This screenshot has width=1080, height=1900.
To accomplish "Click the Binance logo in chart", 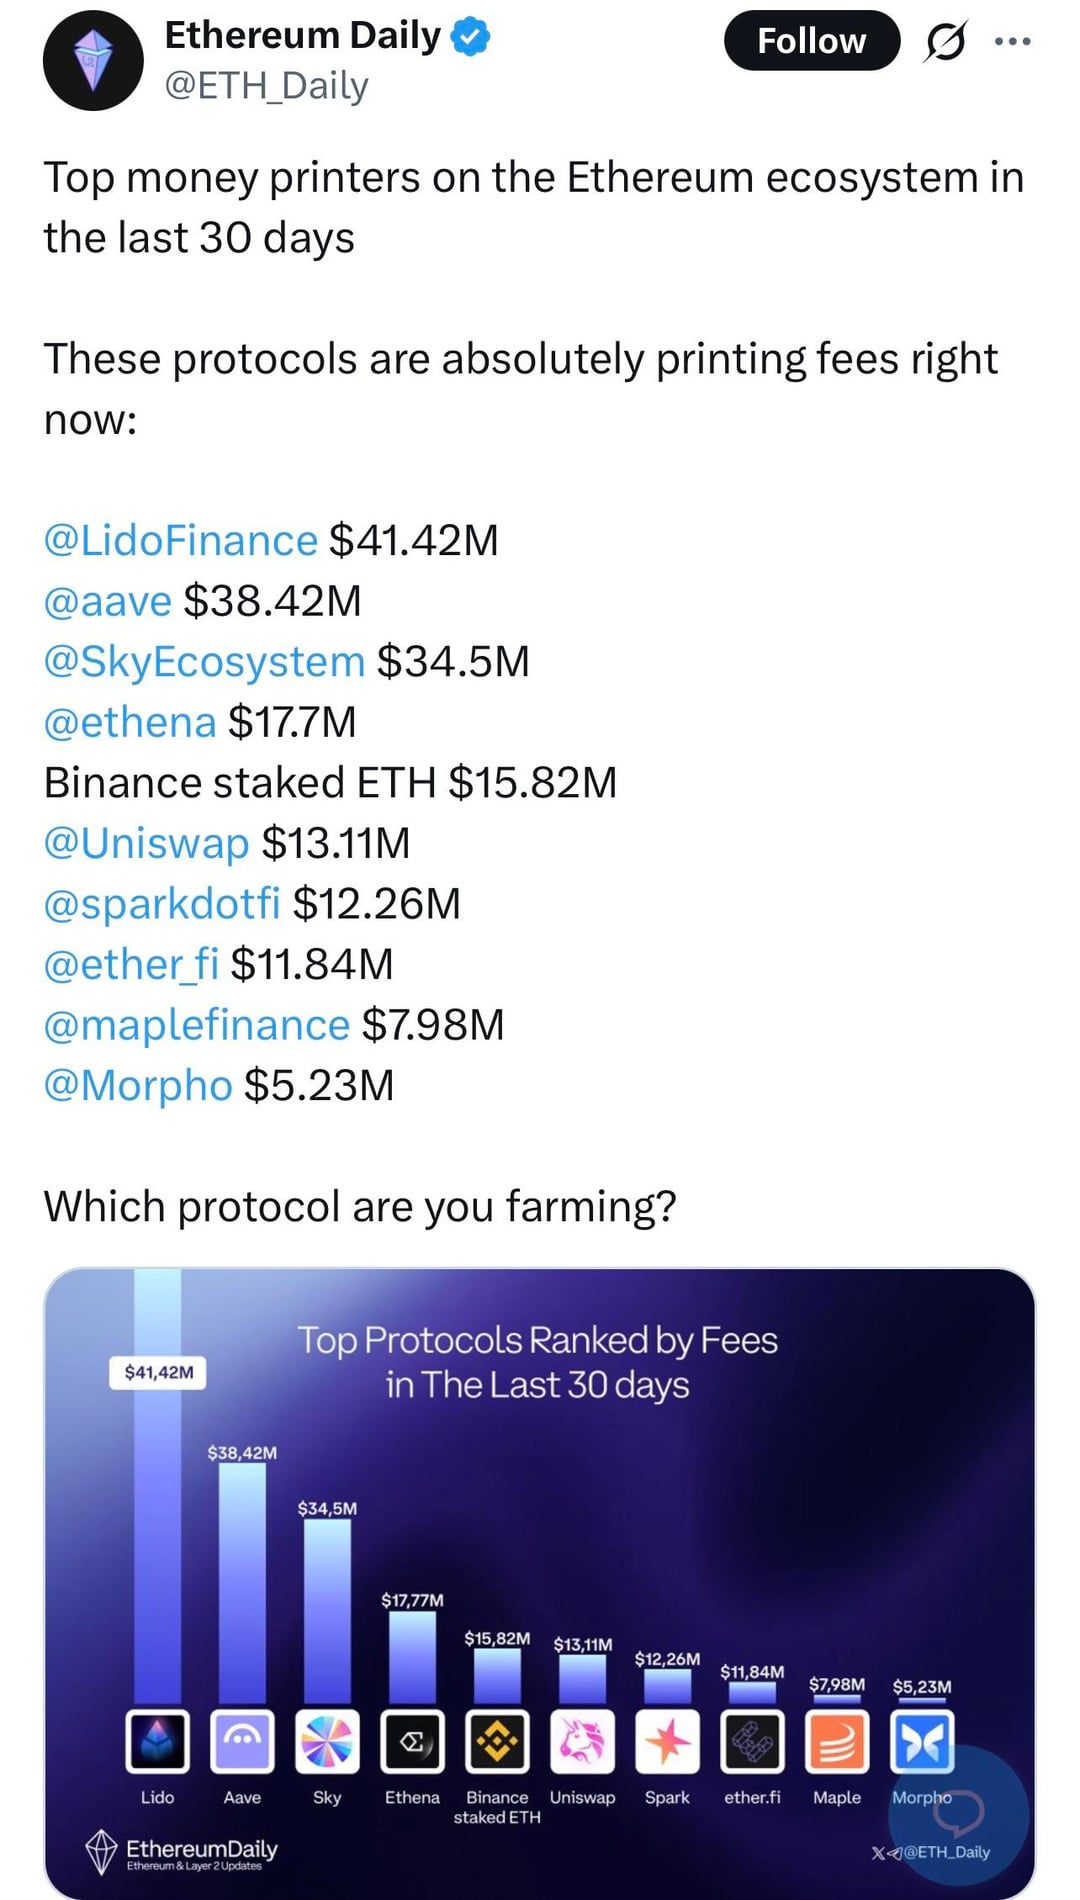I will click(497, 1741).
